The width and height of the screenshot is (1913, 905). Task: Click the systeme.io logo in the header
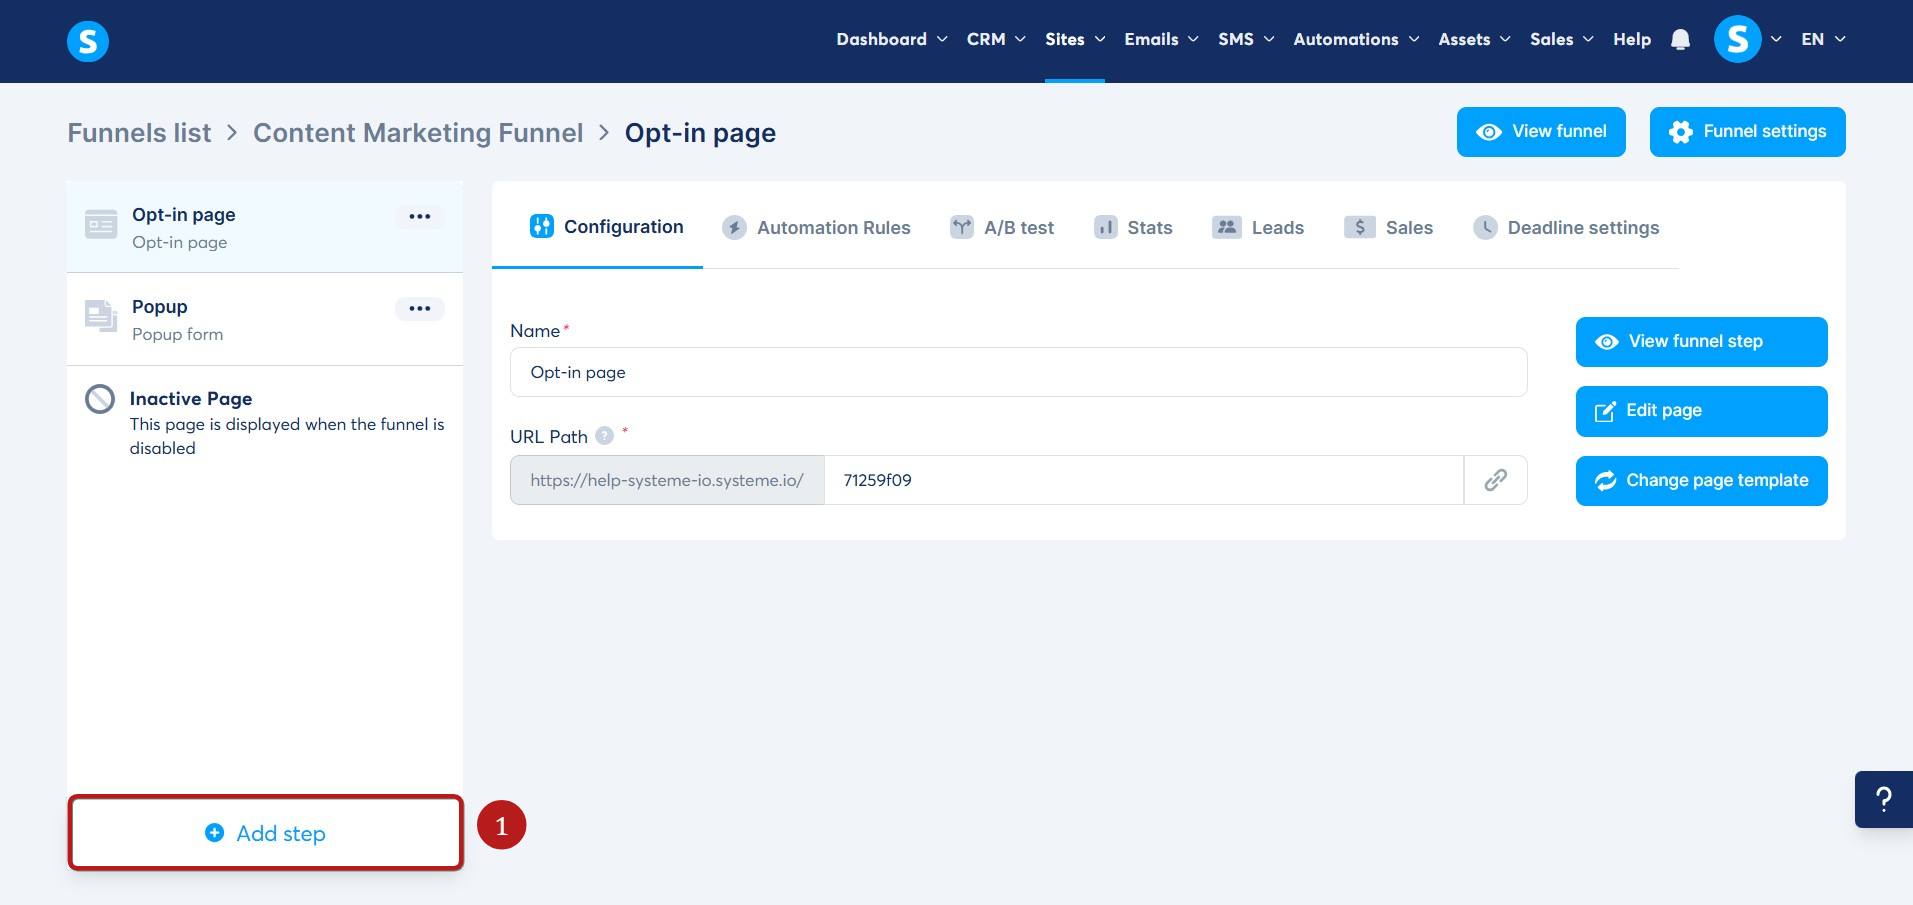coord(88,41)
